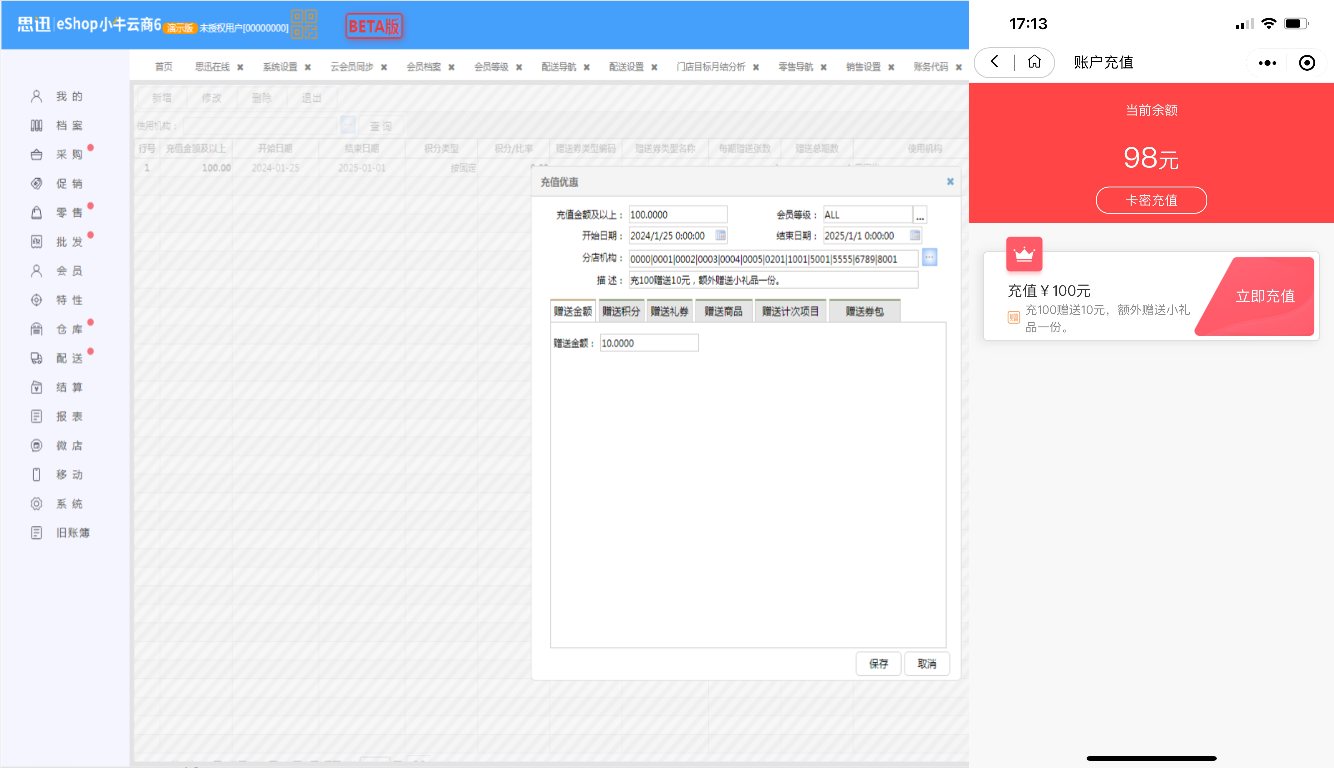The height and width of the screenshot is (768, 1334).
Task: Open calendar picker for 开始日期
Action: click(721, 235)
